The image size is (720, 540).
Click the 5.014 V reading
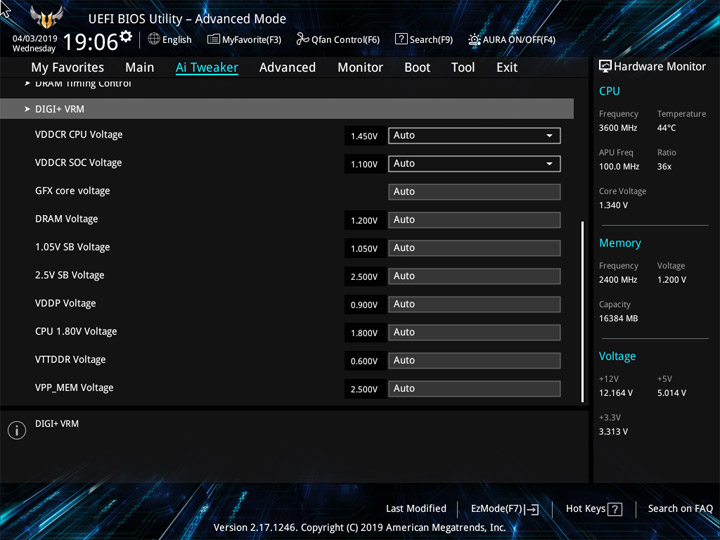click(671, 393)
